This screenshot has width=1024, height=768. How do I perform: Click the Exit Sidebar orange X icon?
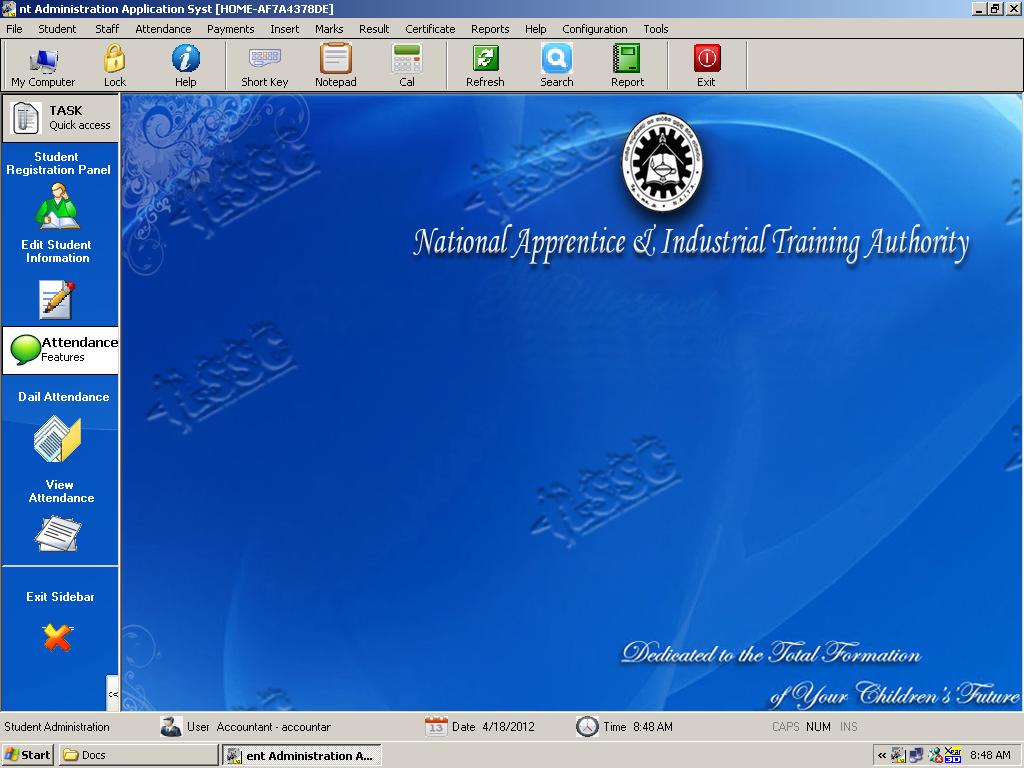click(57, 638)
